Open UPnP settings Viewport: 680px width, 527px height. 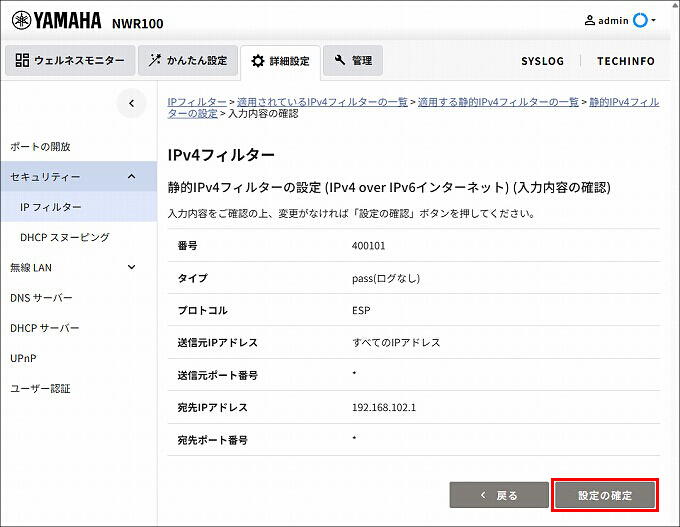[23, 358]
